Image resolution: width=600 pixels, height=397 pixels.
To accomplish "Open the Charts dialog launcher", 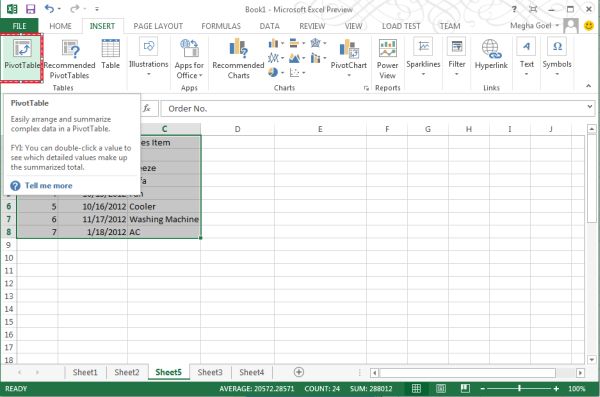I will click(366, 88).
